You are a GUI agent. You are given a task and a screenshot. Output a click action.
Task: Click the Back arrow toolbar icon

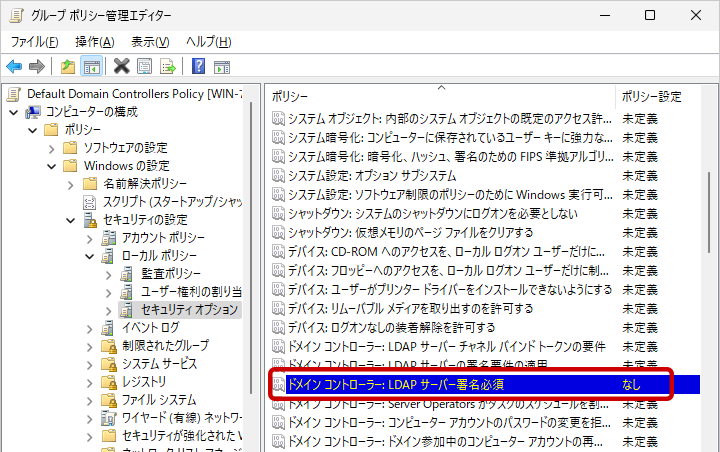coord(14,66)
